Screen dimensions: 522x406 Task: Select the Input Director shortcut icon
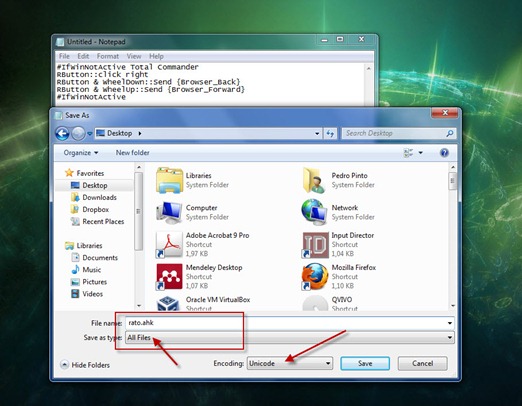(315, 245)
